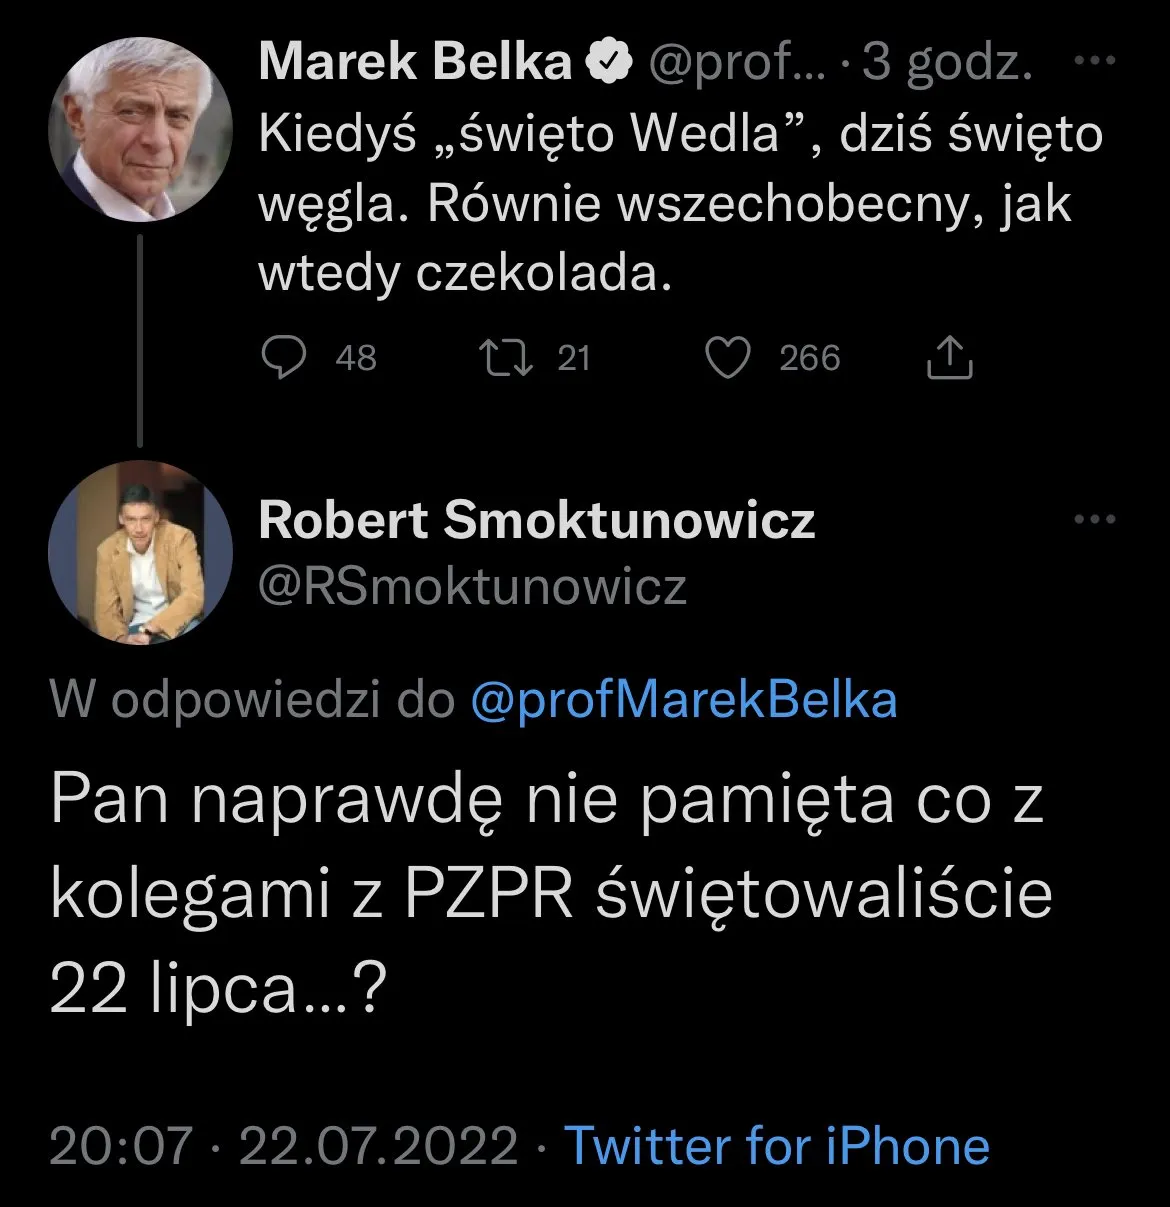1170x1207 pixels.
Task: Toggle the like on Marek Belka's tweet
Action: [x=730, y=356]
